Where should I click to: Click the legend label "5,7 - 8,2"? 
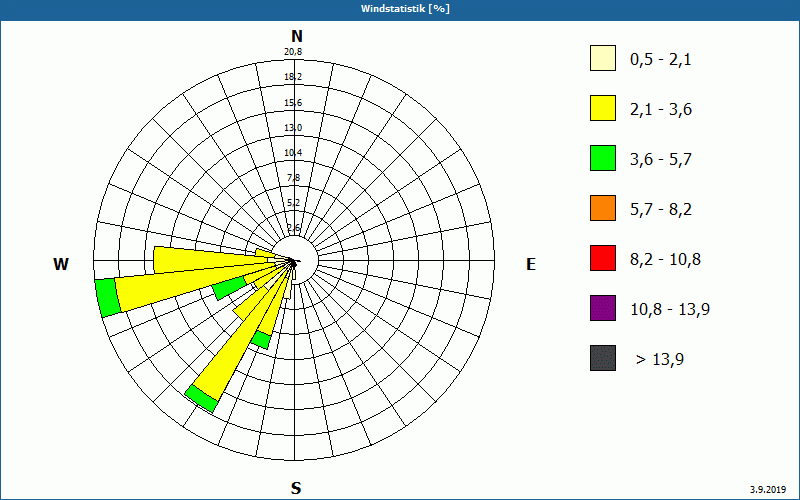tap(661, 210)
